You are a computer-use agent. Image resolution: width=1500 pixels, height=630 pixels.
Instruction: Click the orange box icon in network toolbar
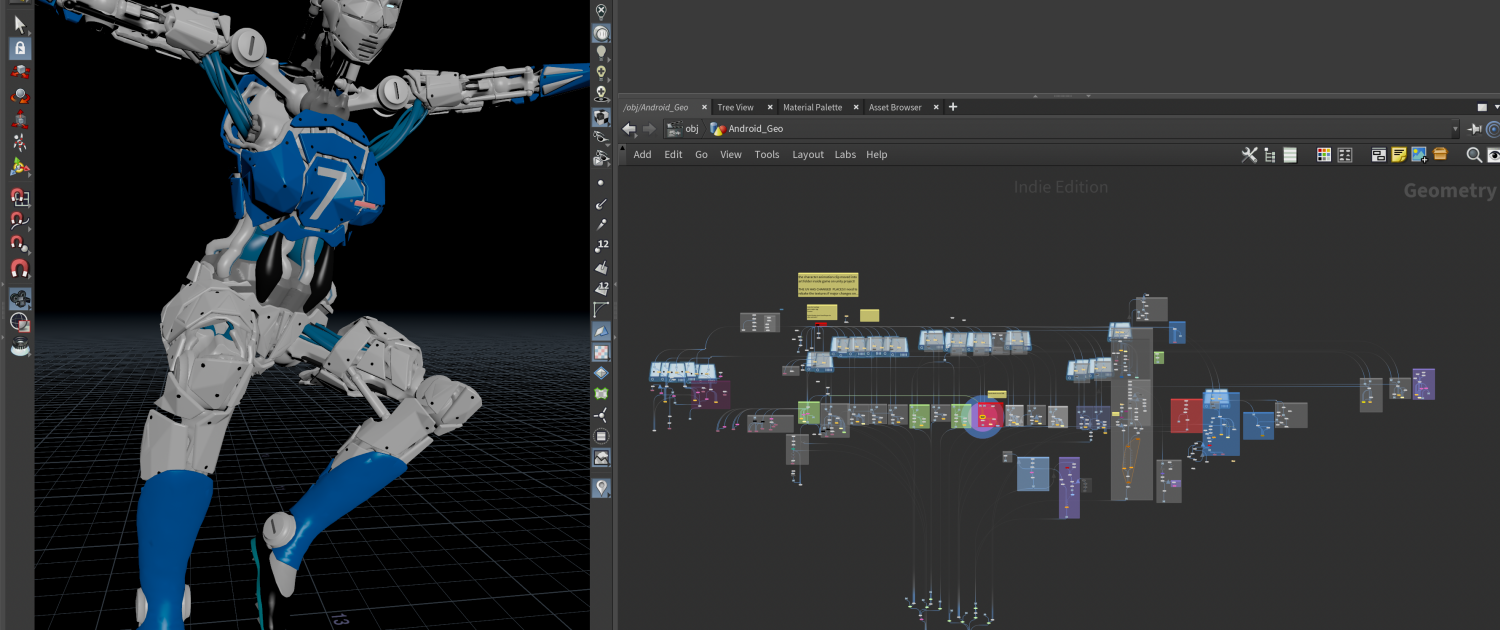pyautogui.click(x=1440, y=155)
